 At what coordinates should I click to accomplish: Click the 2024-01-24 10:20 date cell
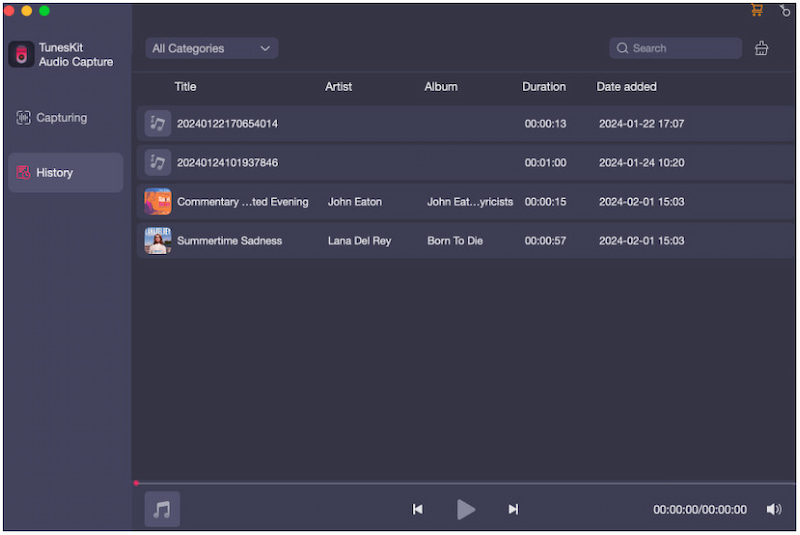click(x=641, y=163)
